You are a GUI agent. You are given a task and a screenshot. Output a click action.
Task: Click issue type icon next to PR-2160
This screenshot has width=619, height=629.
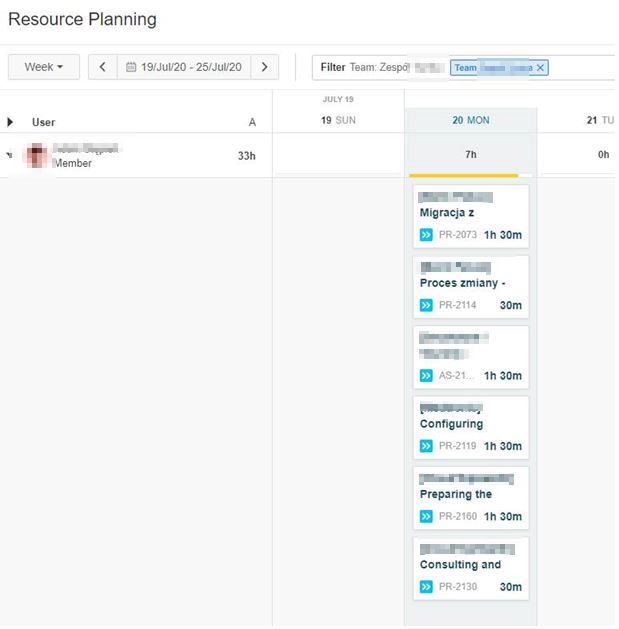click(427, 516)
